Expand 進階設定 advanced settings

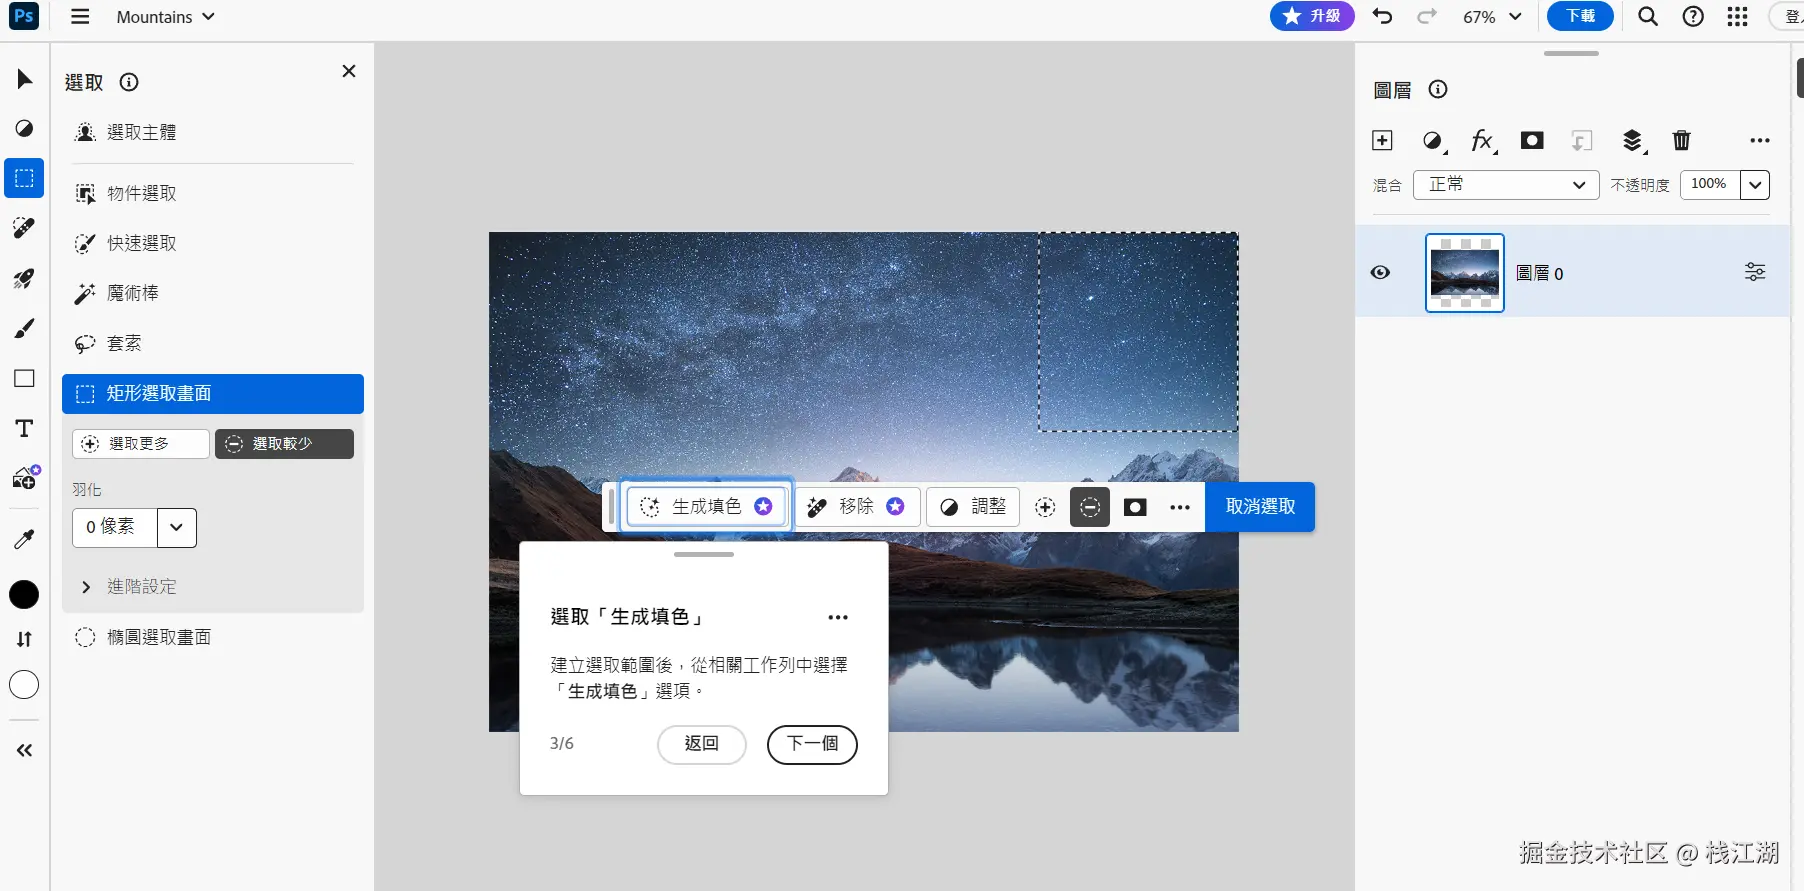coord(128,586)
